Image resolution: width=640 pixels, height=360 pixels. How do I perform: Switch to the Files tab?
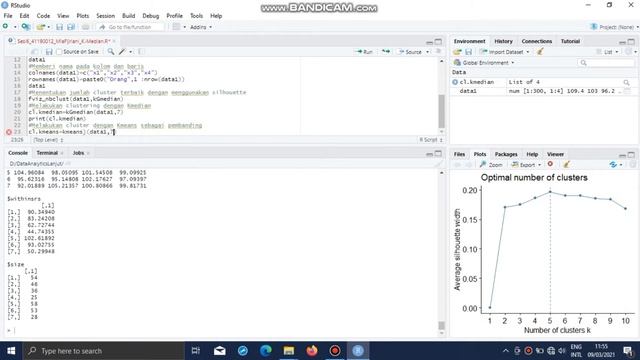[x=459, y=154]
